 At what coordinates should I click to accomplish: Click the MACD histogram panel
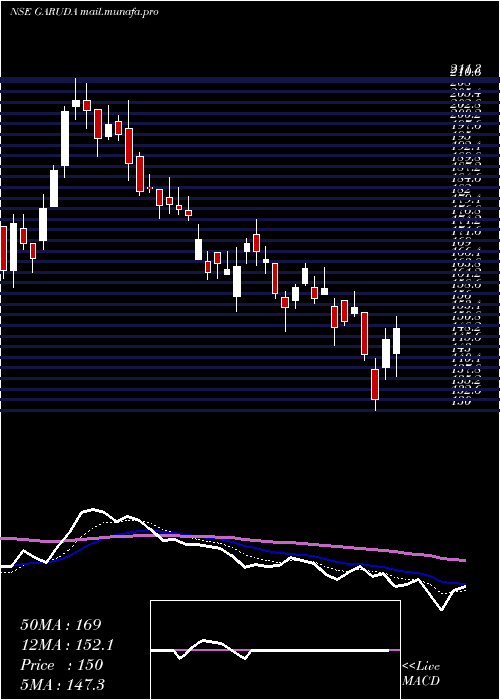(275, 650)
